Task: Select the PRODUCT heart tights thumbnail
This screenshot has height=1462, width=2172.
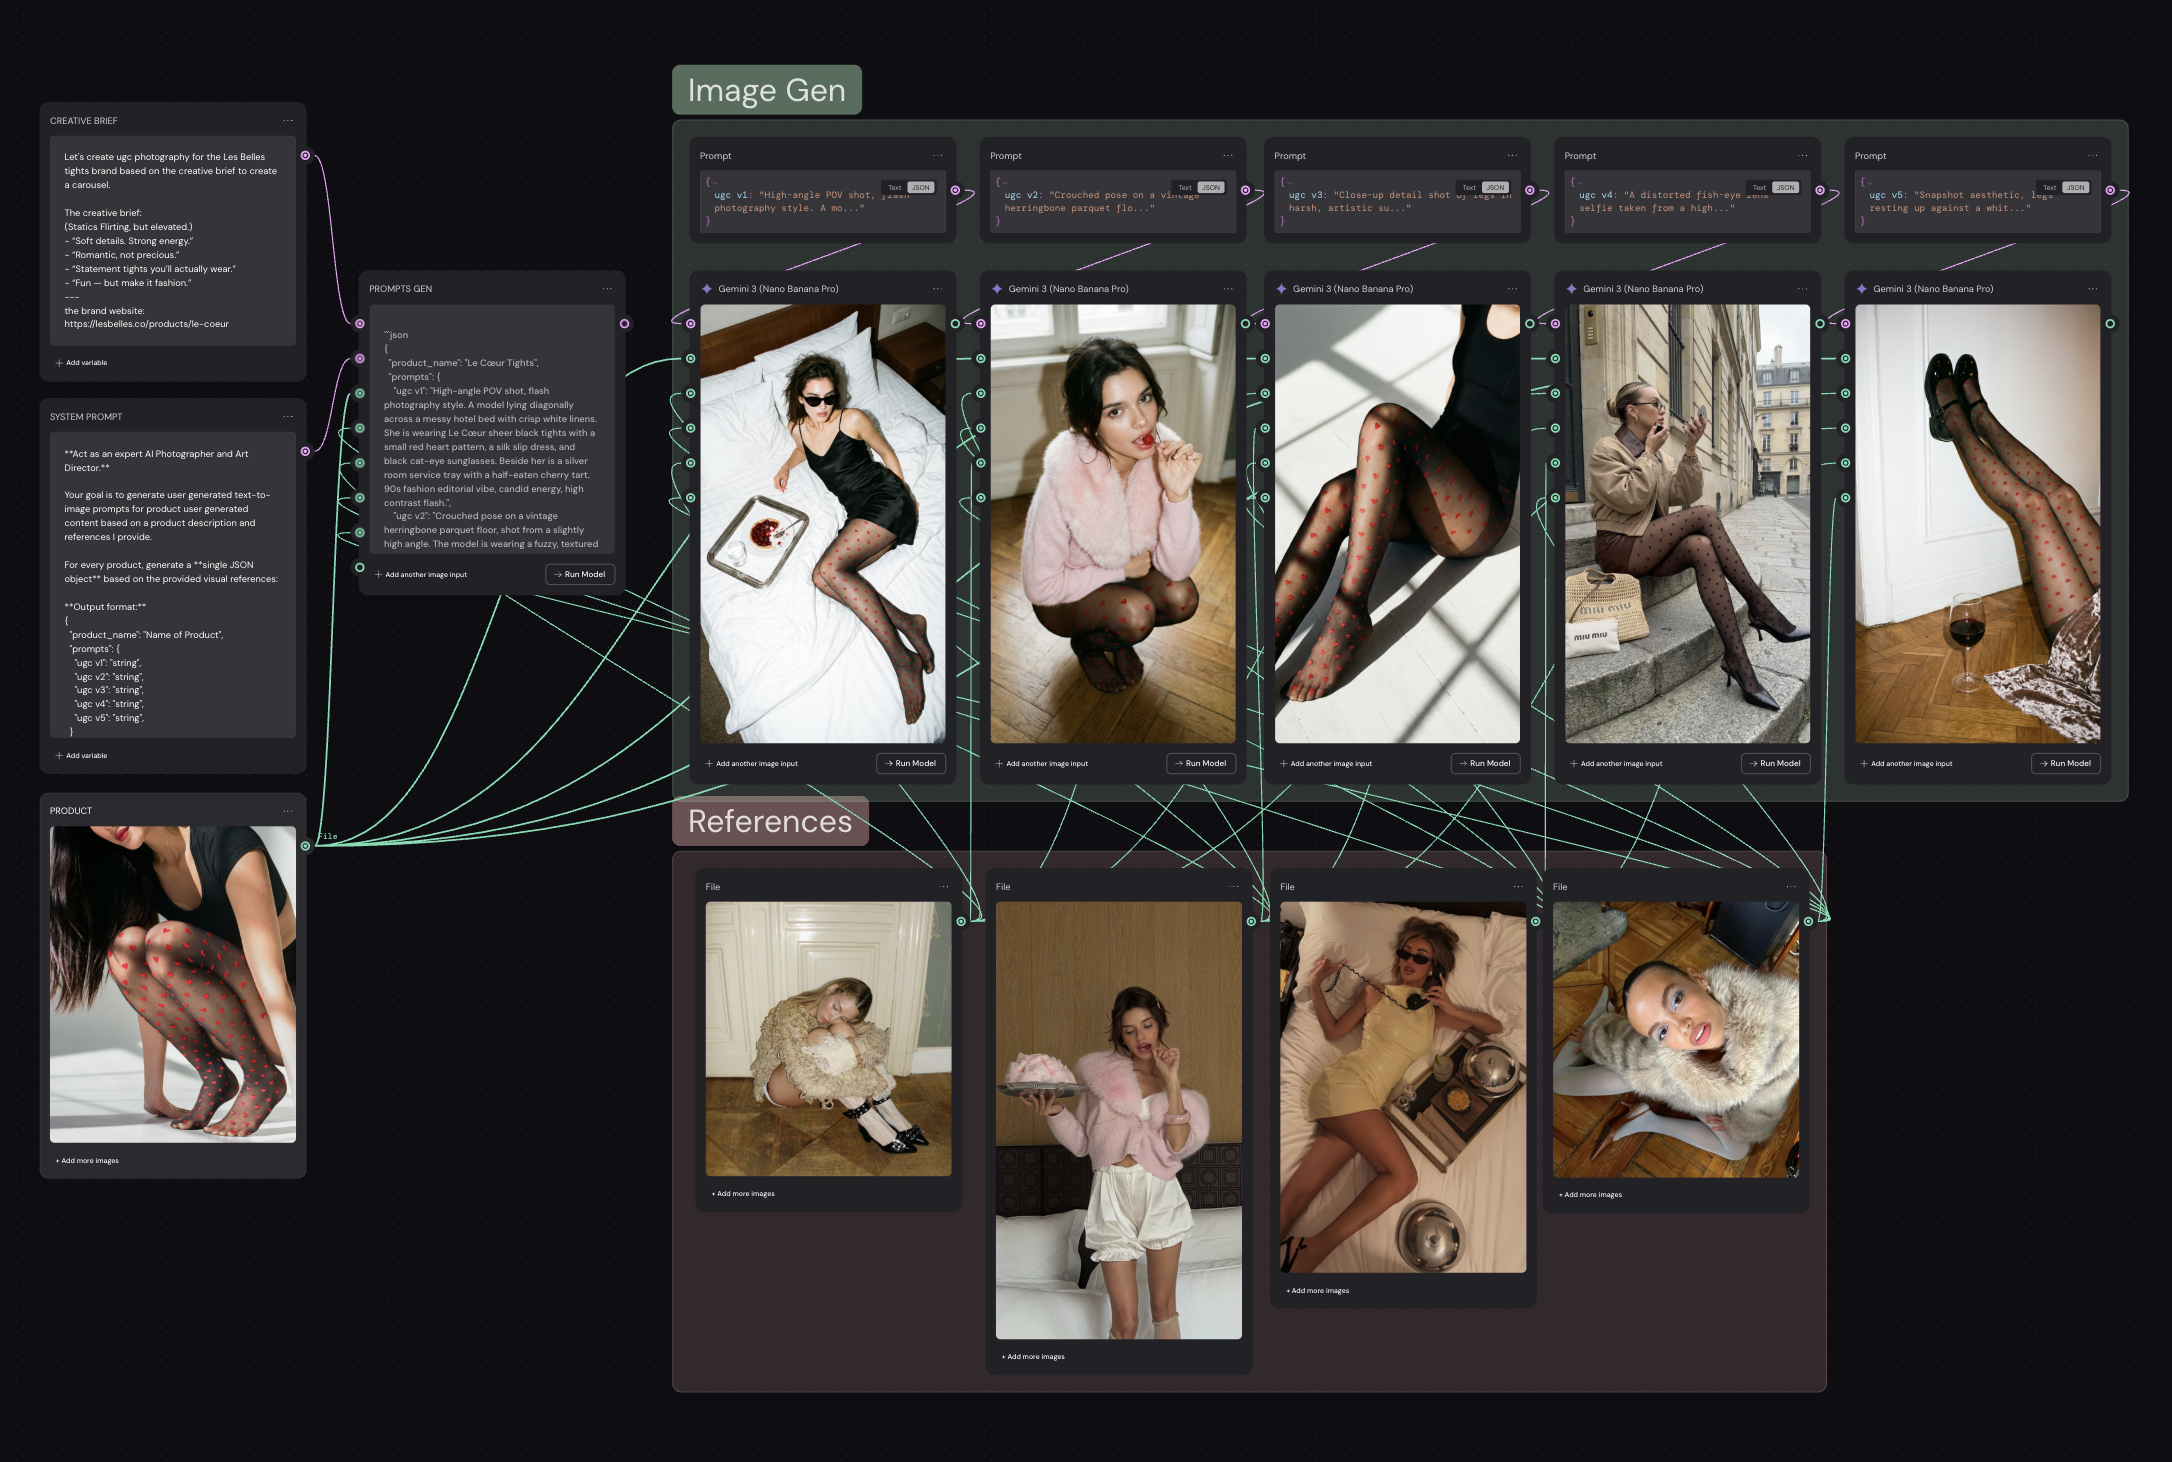Action: pyautogui.click(x=173, y=984)
